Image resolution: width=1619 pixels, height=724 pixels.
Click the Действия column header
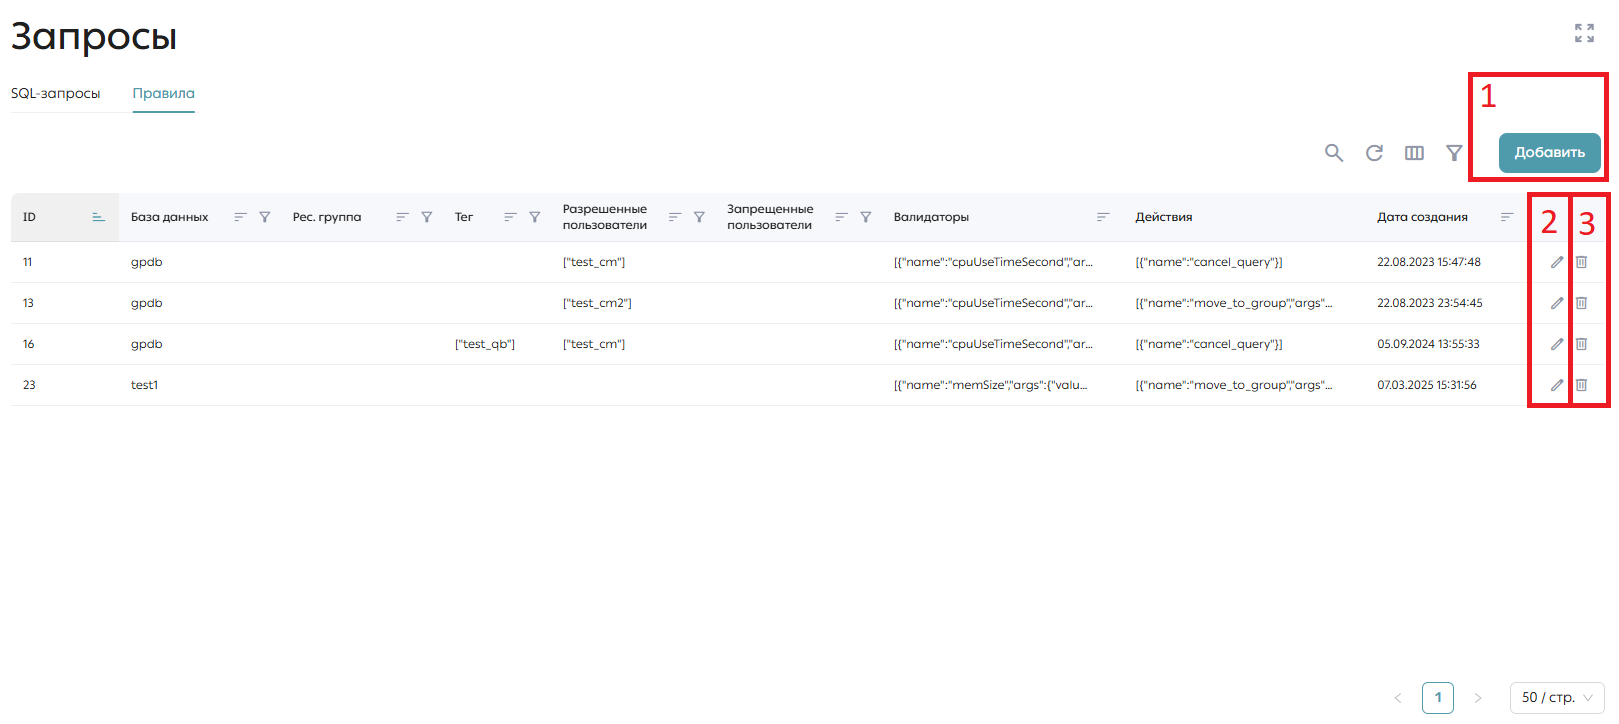point(1164,217)
